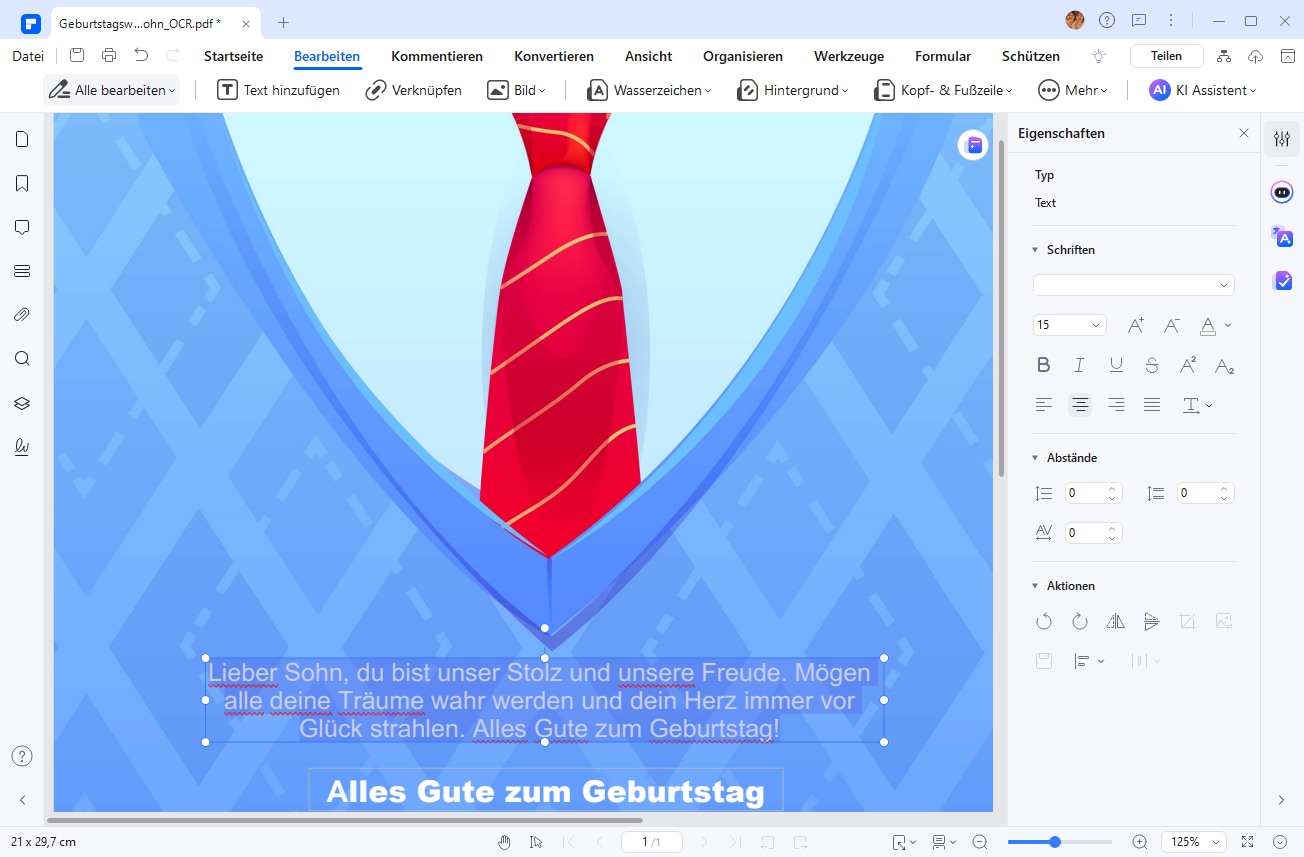Toggle strikethrough formatting
The height and width of the screenshot is (857, 1304).
[1152, 365]
